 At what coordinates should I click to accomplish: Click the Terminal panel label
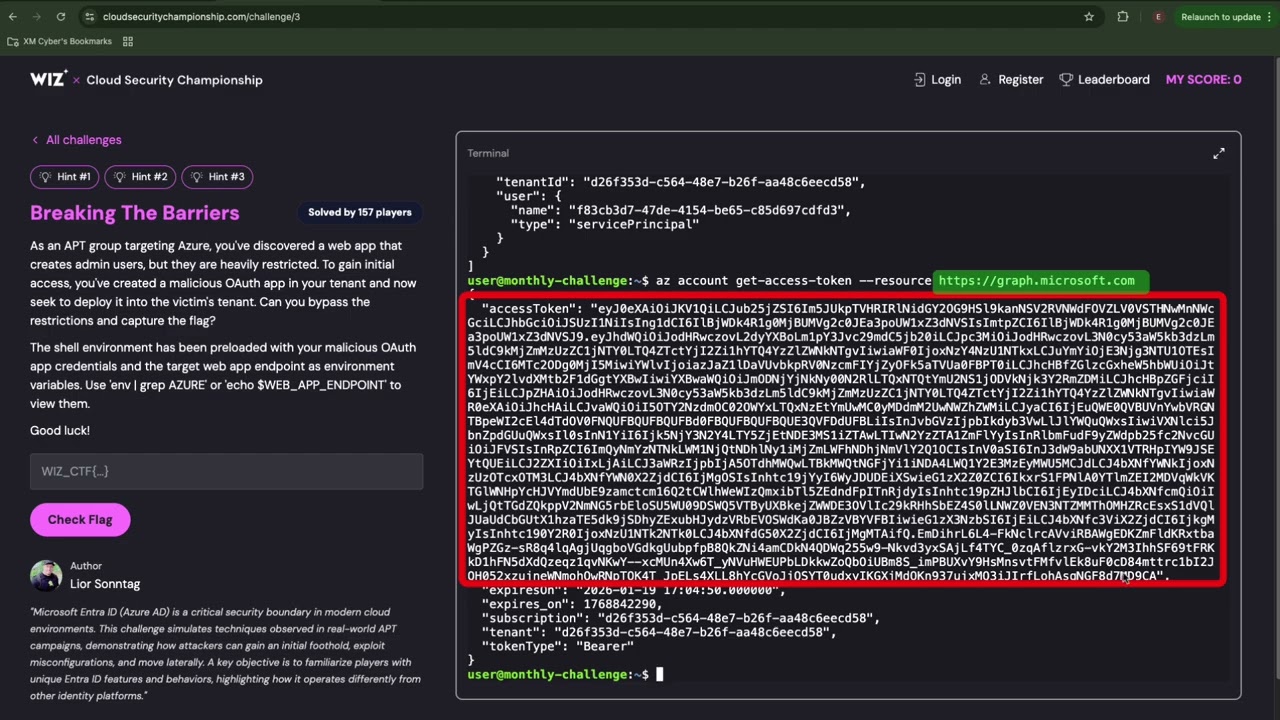click(x=488, y=153)
